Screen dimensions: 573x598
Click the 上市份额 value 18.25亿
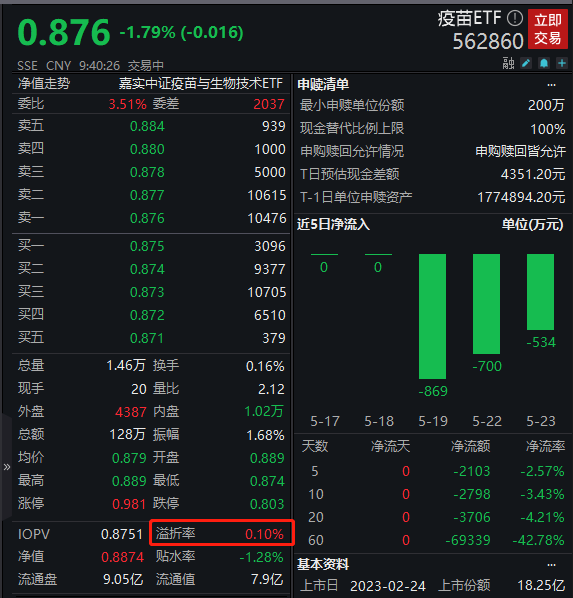click(541, 585)
